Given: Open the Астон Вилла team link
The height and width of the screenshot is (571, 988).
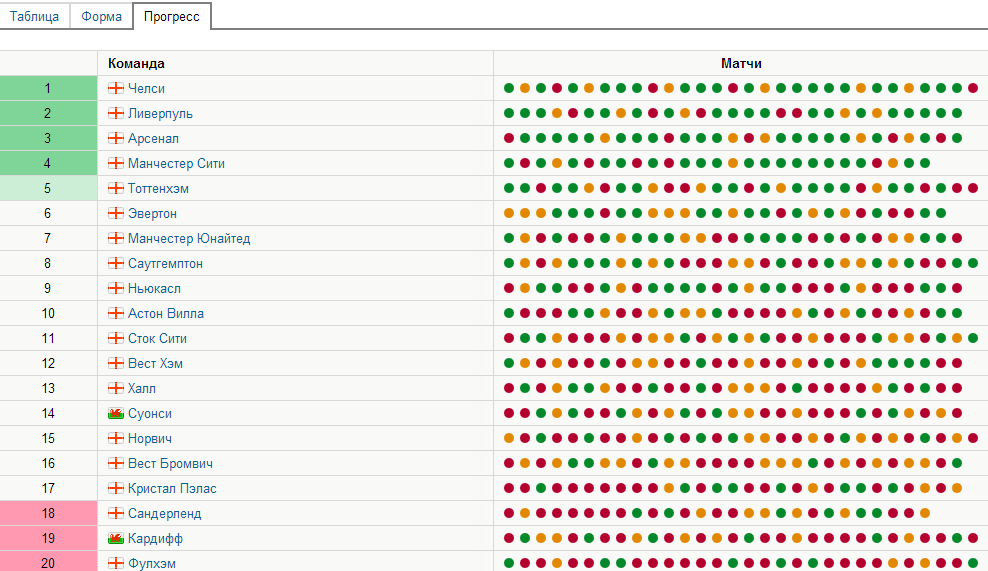Looking at the screenshot, I should coord(166,313).
